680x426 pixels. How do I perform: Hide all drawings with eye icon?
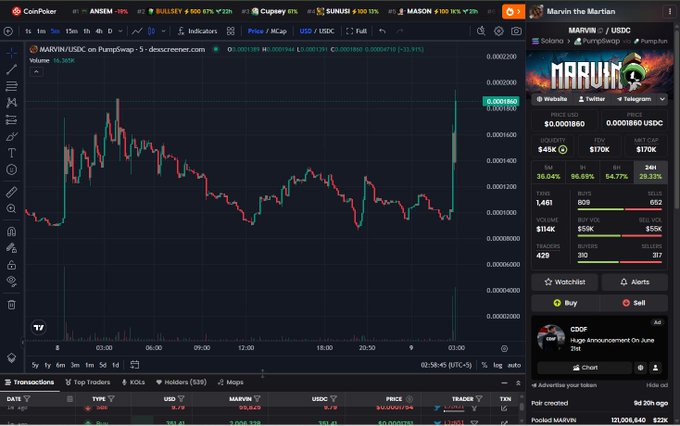[x=11, y=282]
